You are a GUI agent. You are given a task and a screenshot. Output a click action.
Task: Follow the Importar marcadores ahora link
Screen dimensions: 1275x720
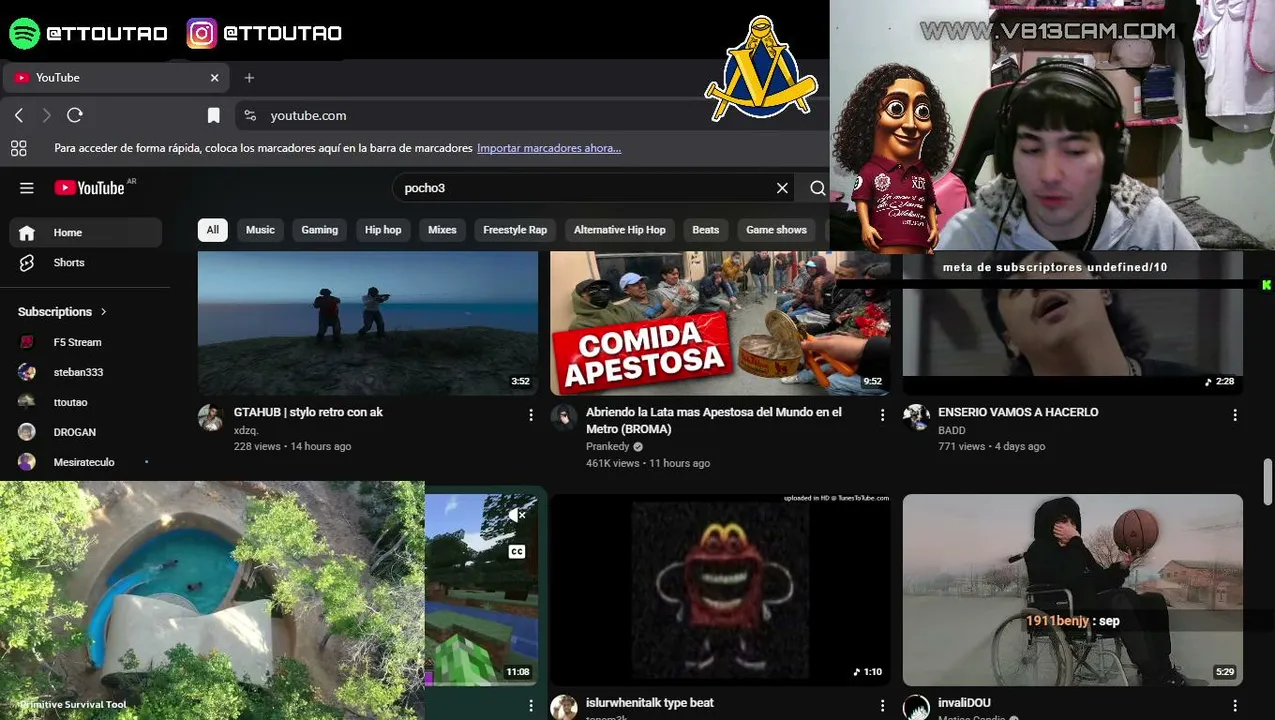click(x=549, y=148)
